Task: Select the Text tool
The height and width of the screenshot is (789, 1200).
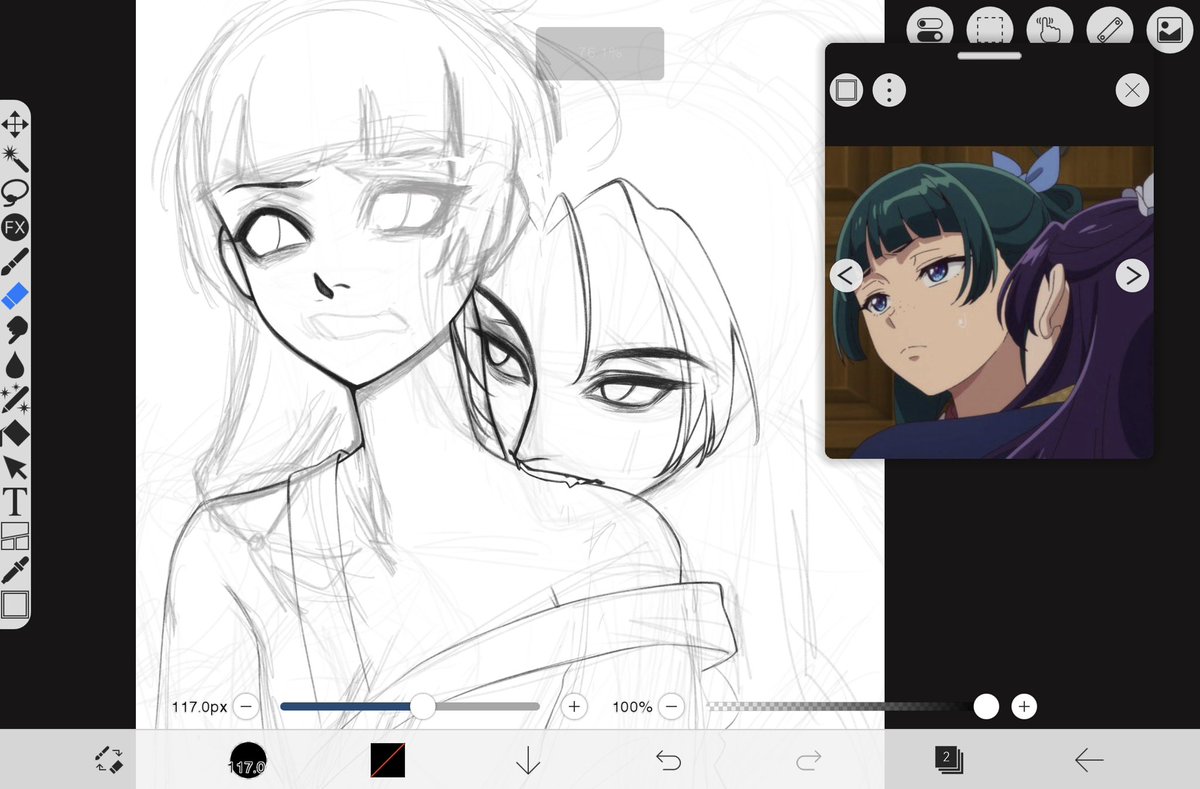Action: click(14, 501)
